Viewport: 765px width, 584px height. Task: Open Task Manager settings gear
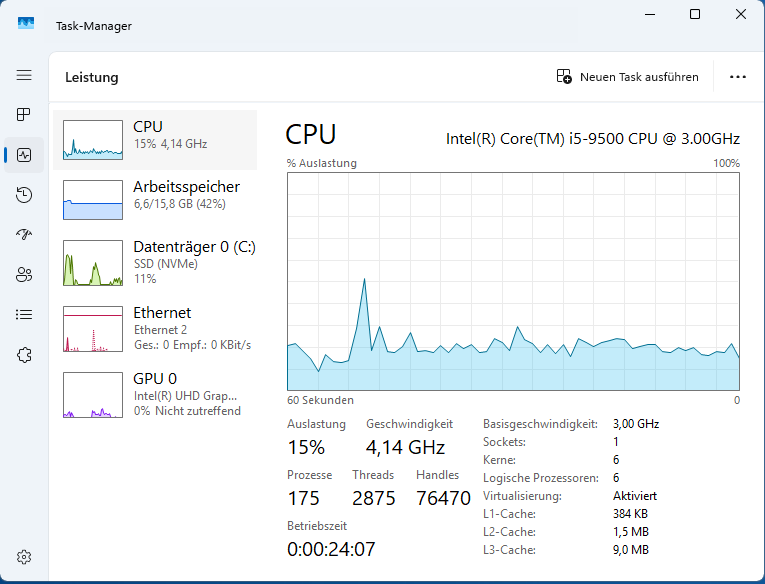[x=24, y=557]
